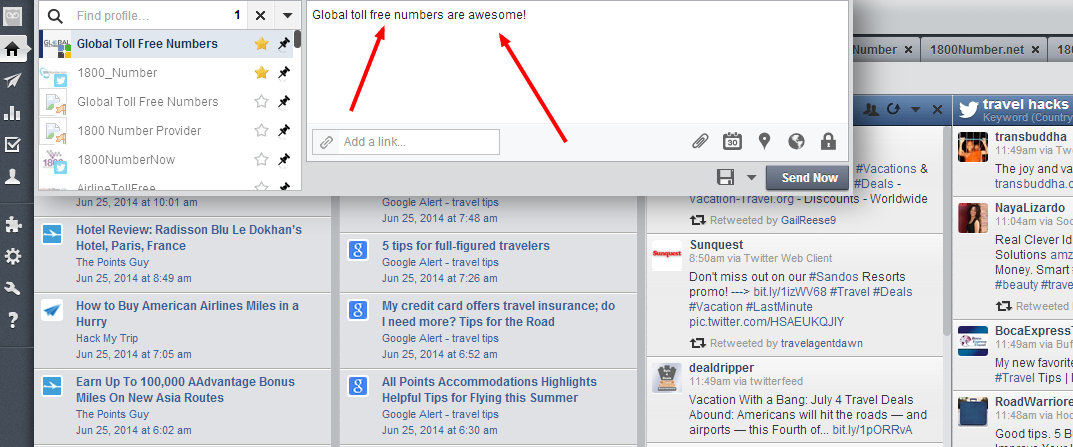1073x447 pixels.
Task: Open the scheduling calendar icon
Action: [x=732, y=142]
